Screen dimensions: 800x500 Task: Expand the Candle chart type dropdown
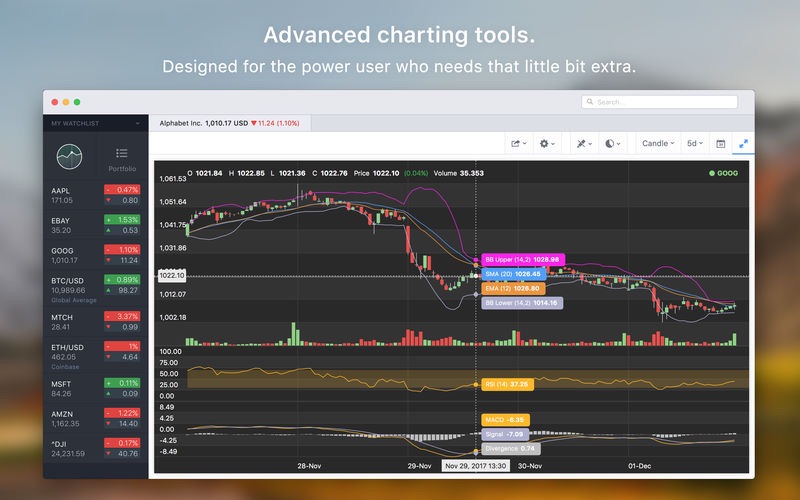point(658,144)
